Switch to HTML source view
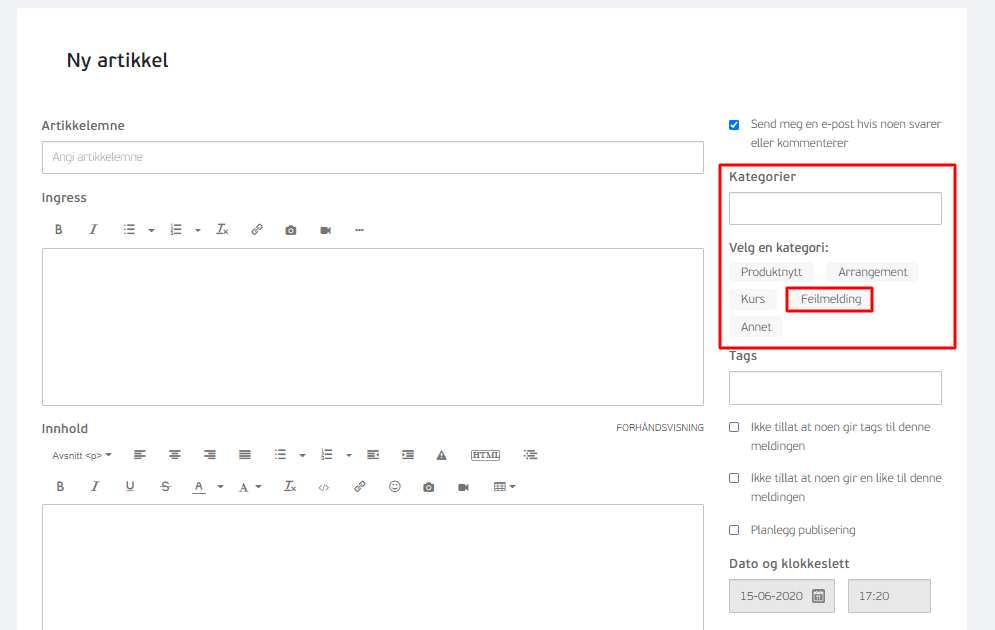The image size is (995, 630). click(485, 455)
